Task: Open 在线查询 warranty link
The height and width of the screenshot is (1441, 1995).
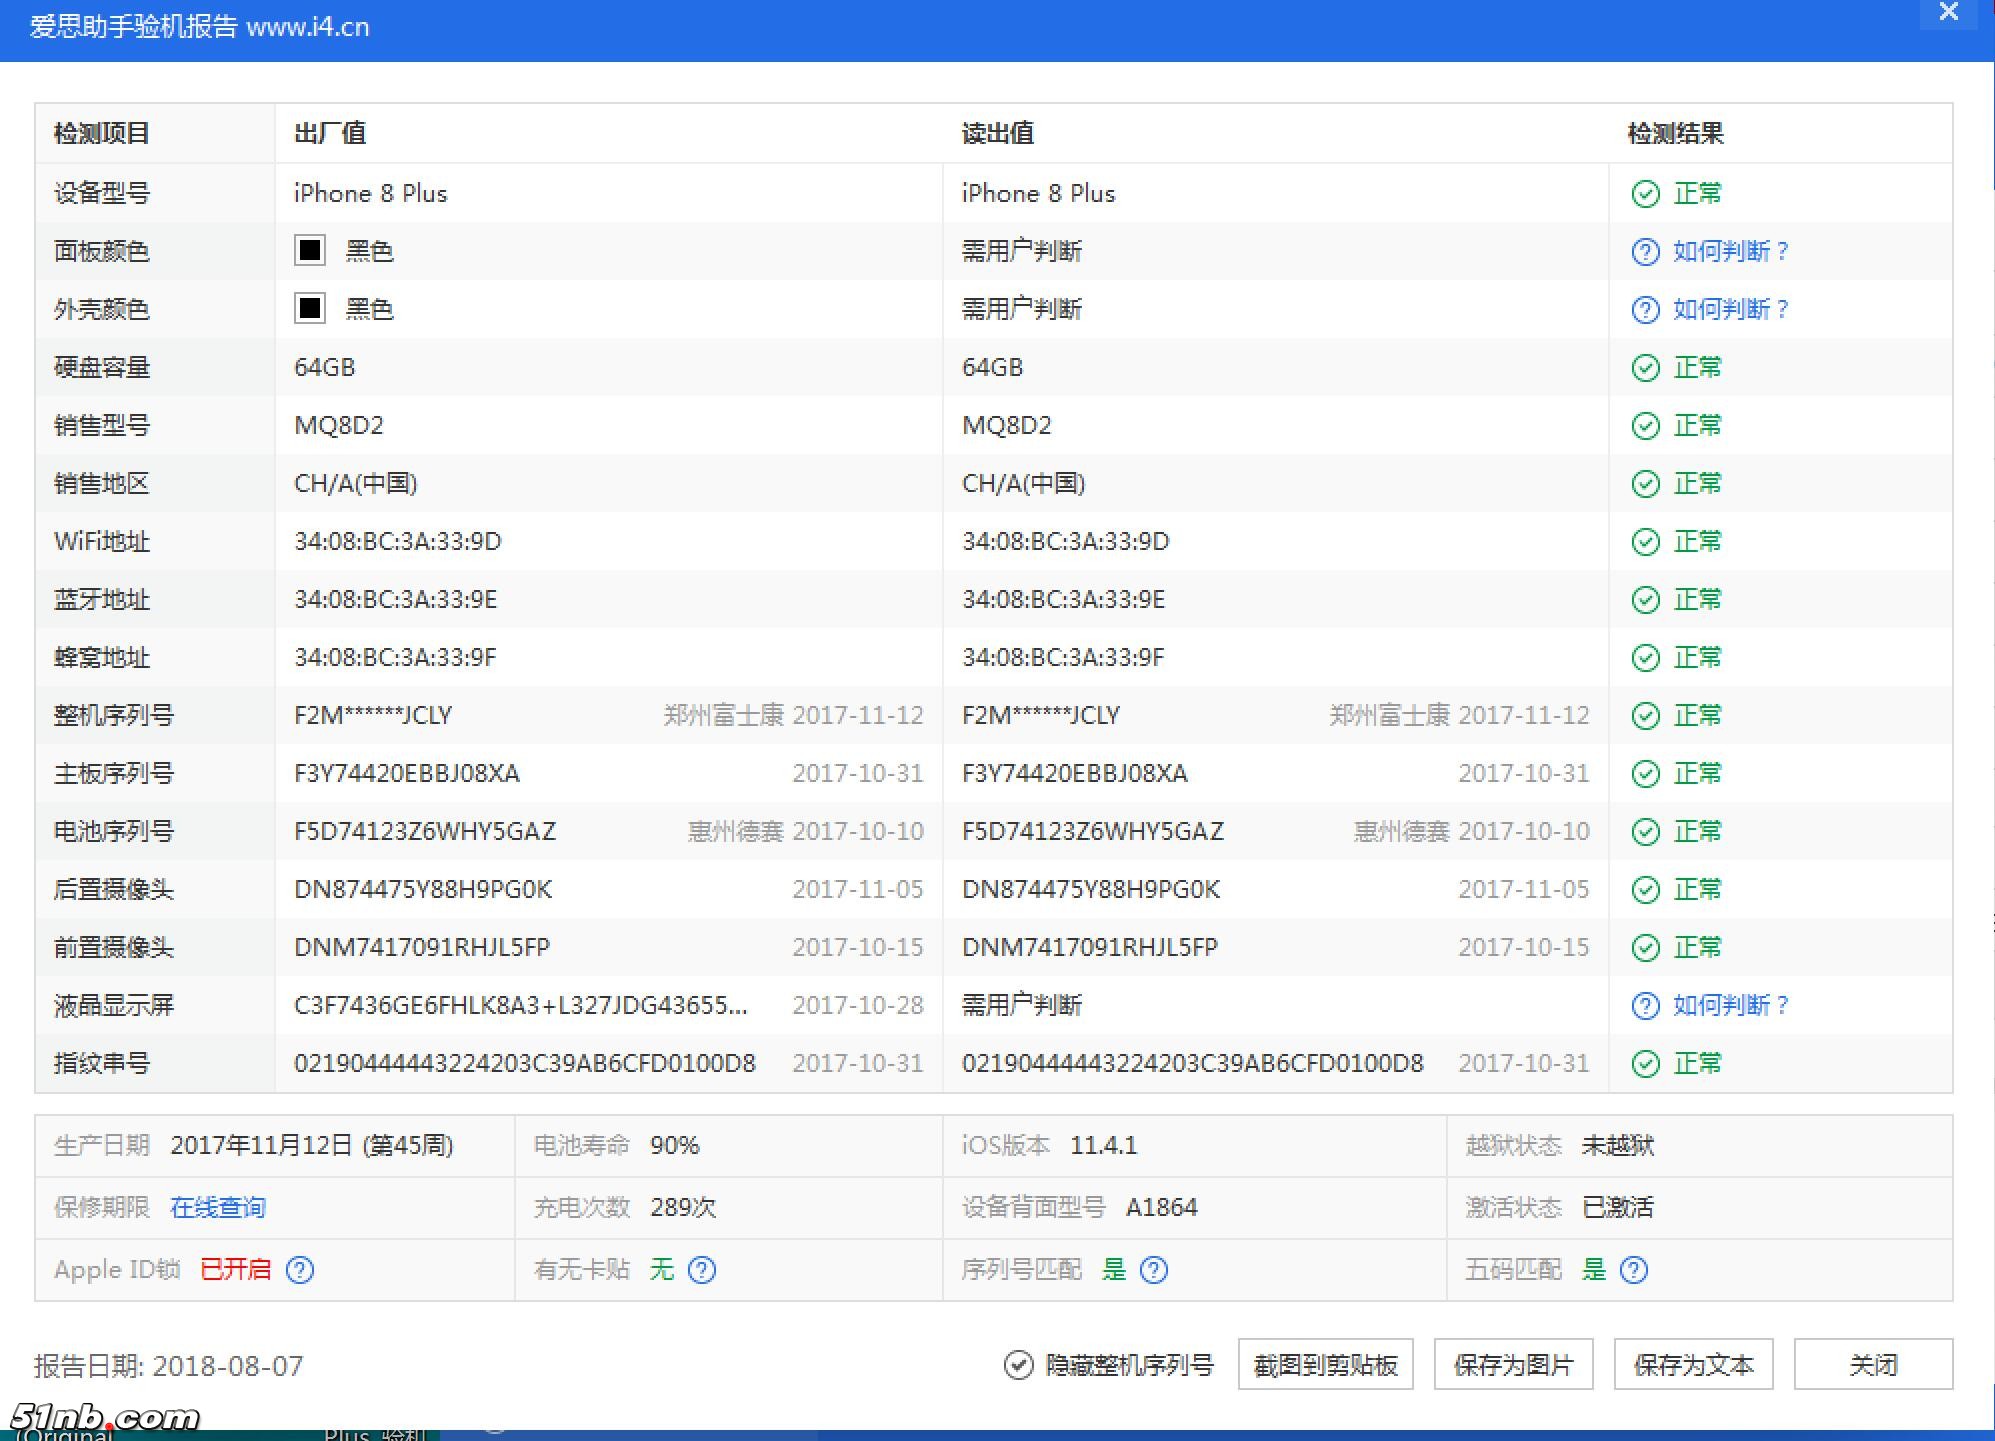Action: (x=218, y=1208)
